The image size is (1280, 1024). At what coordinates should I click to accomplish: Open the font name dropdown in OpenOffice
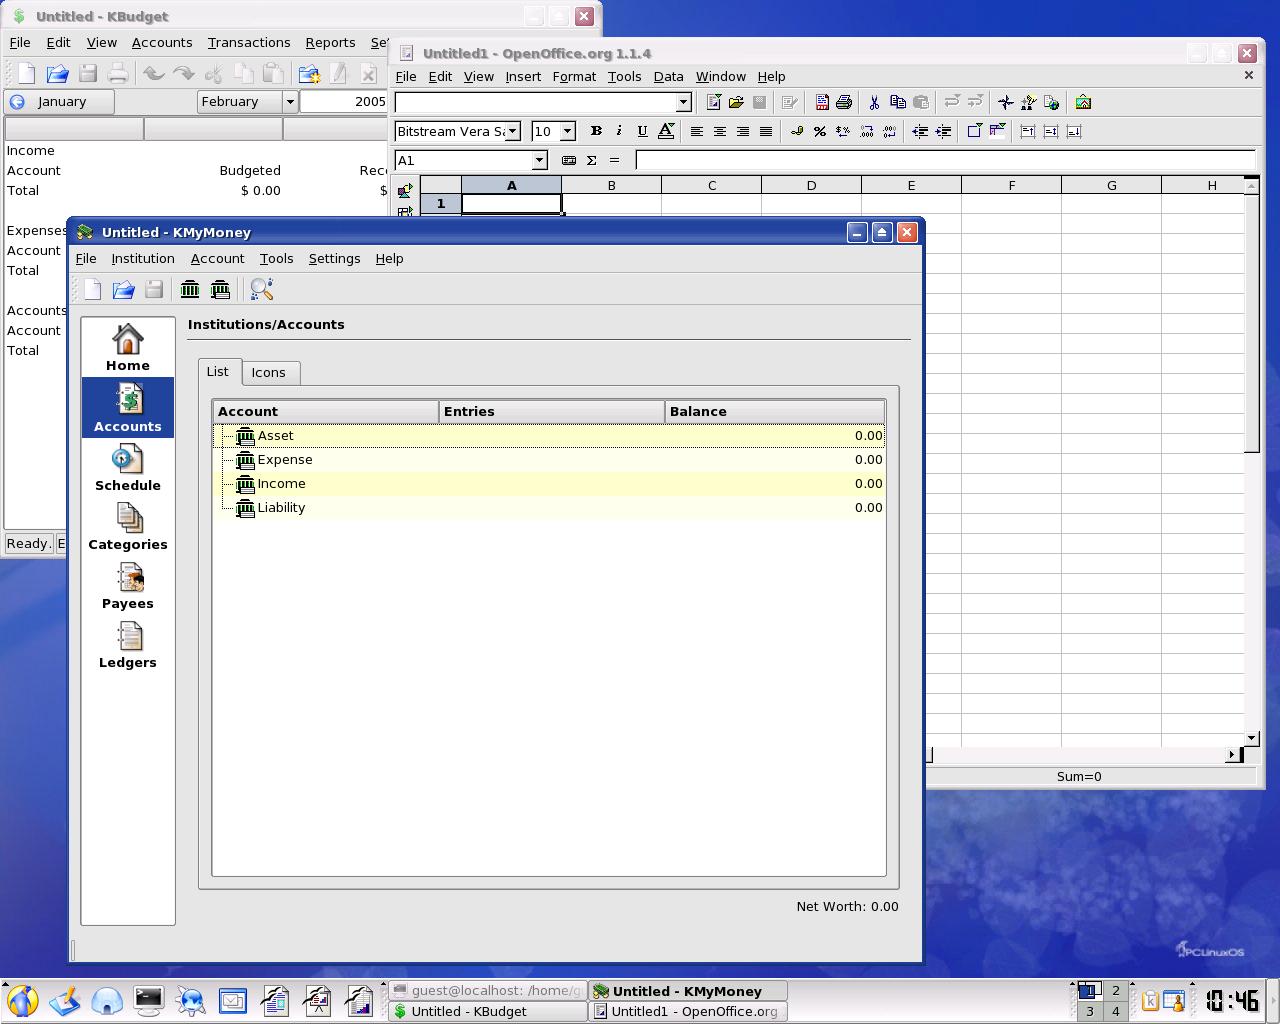click(x=513, y=131)
